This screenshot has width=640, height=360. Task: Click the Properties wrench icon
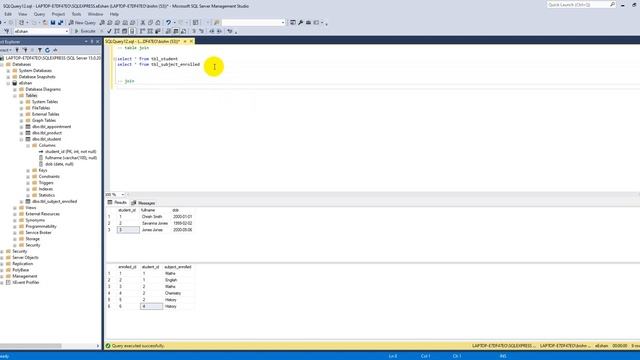(x=300, y=22)
